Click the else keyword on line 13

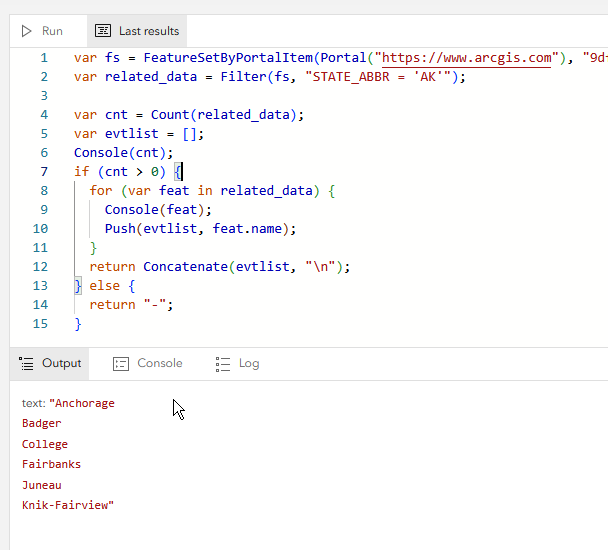coord(105,286)
